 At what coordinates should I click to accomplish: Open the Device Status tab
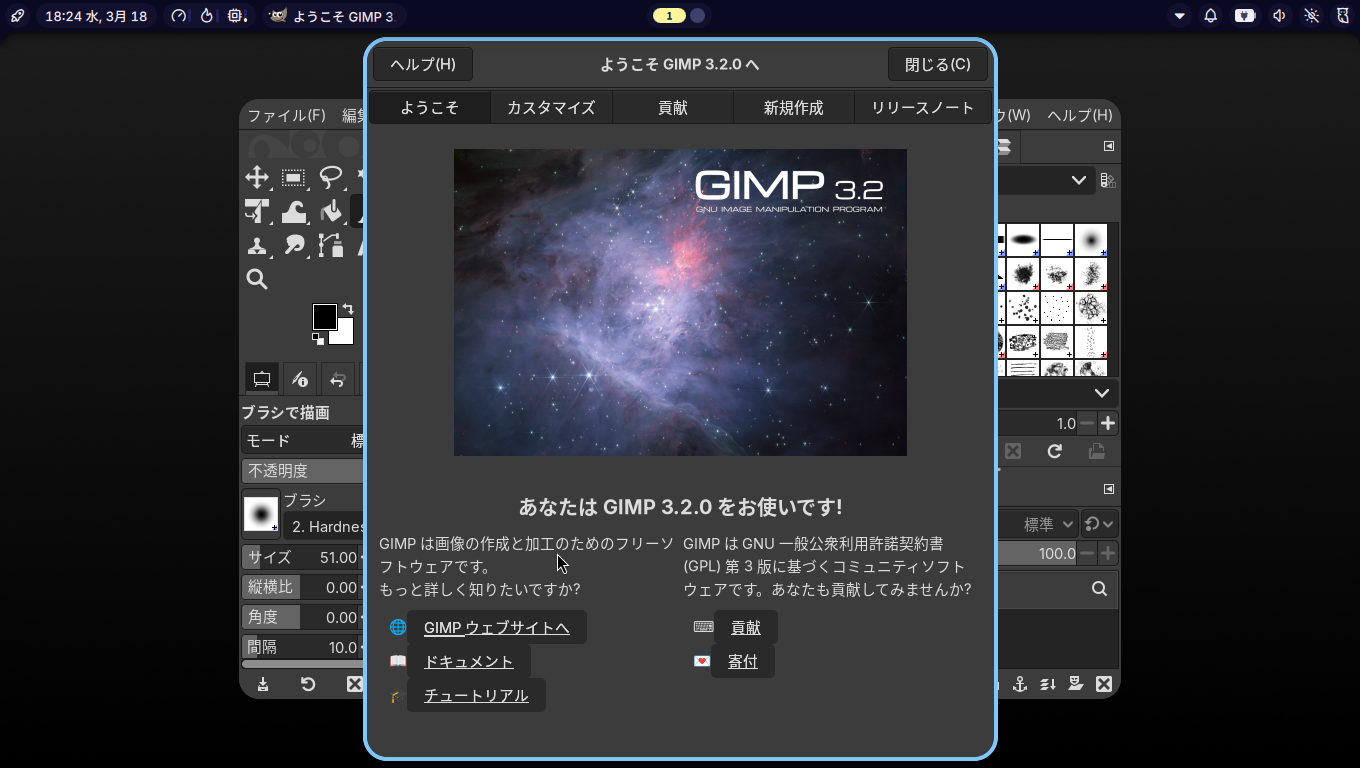(x=299, y=379)
